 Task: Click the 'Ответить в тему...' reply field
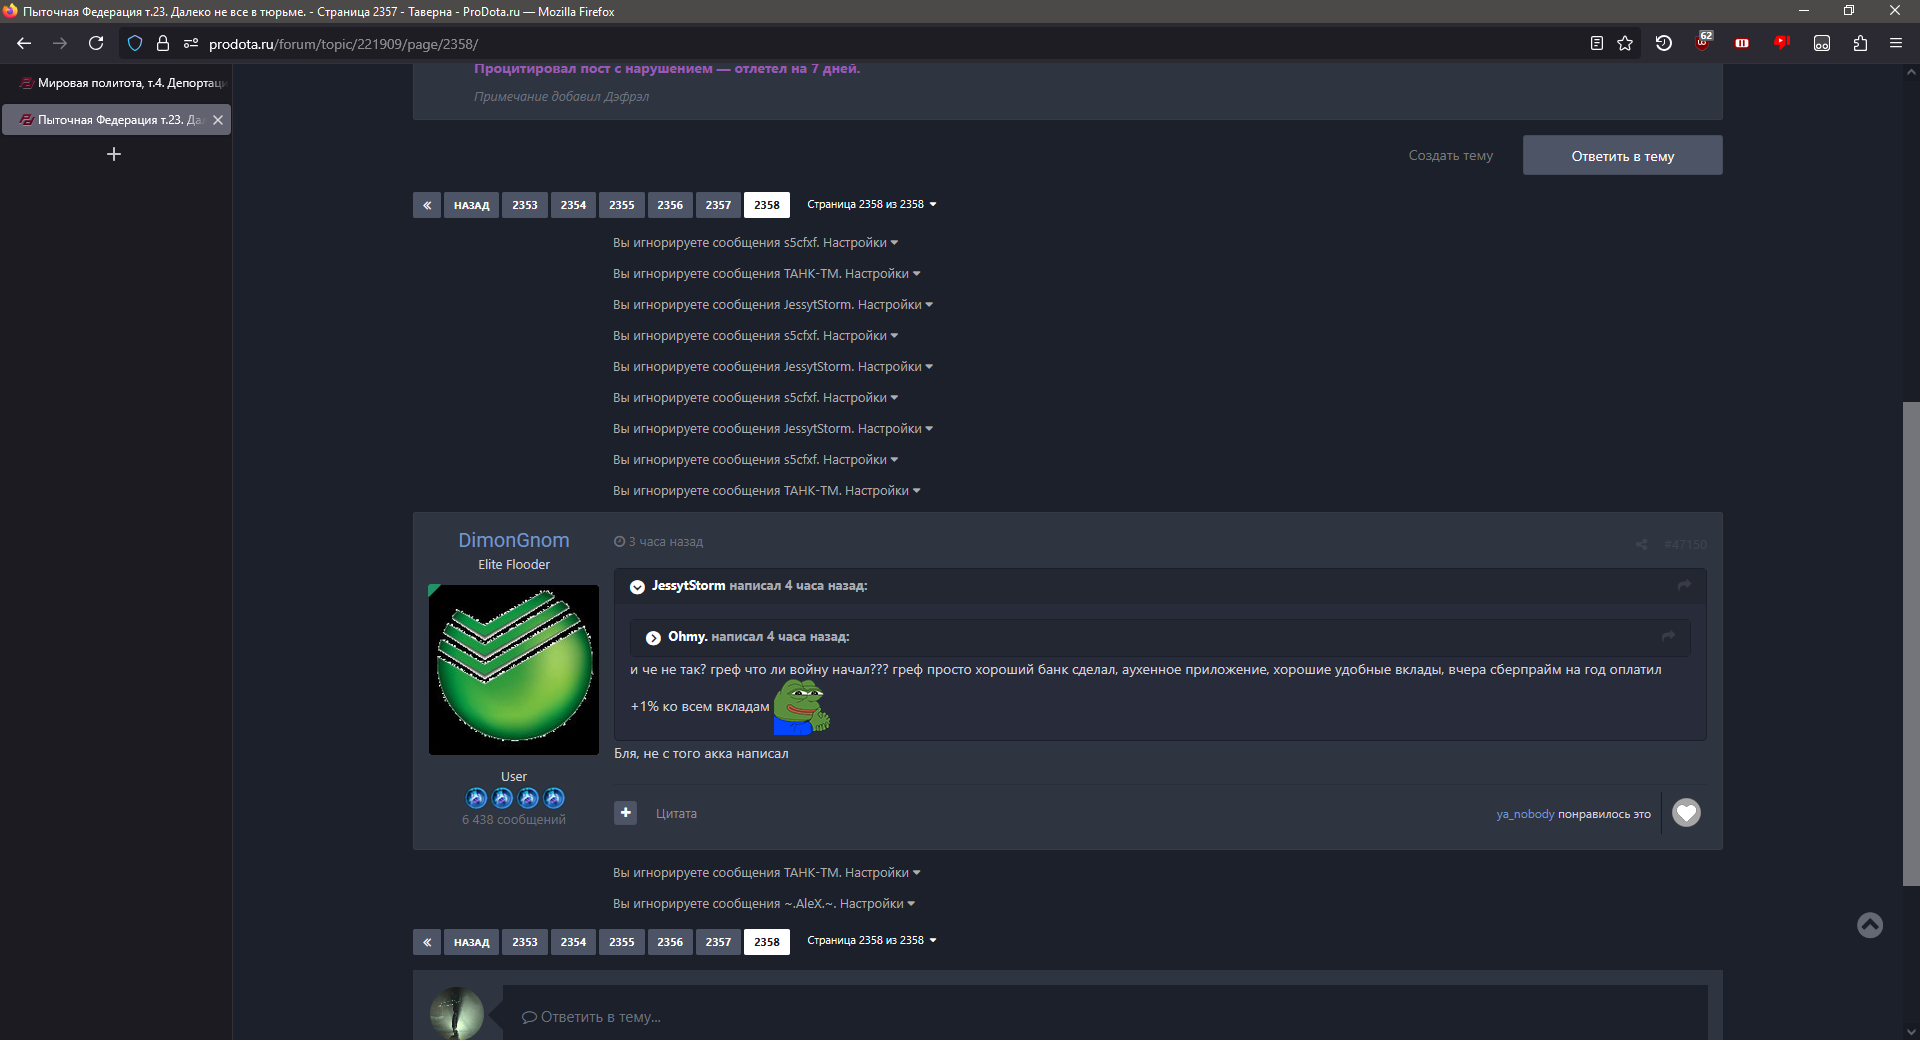pyautogui.click(x=1100, y=1017)
